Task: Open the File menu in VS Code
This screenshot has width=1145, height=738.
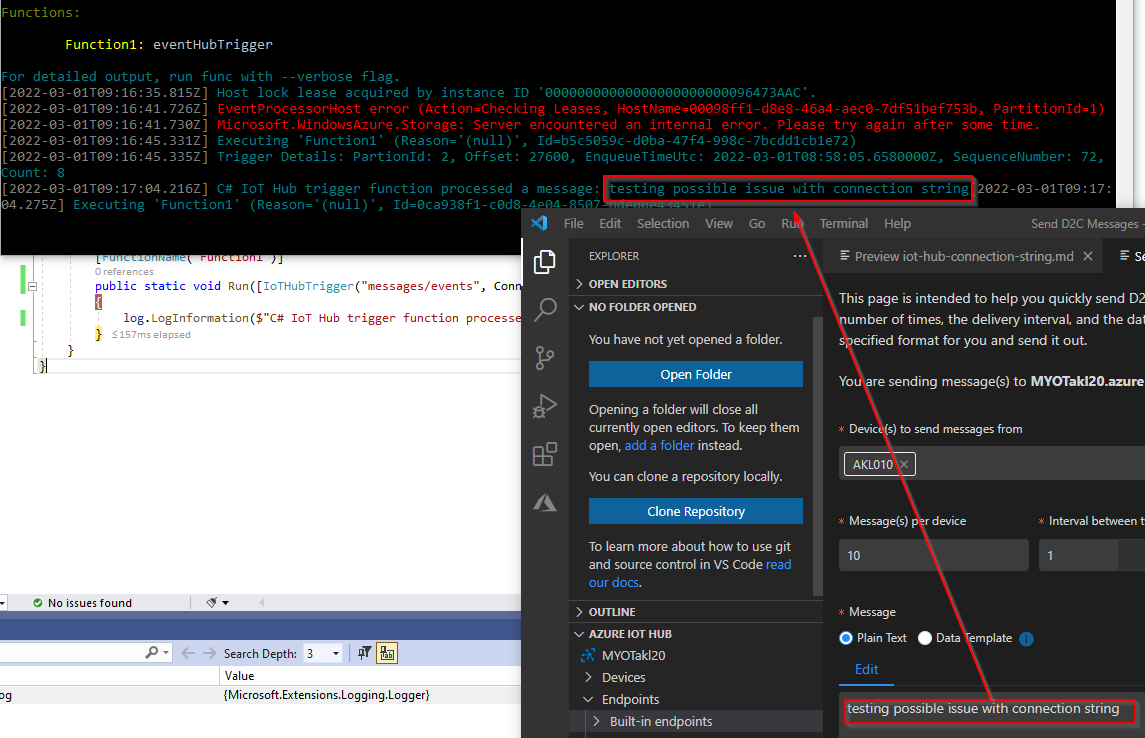Action: point(573,223)
